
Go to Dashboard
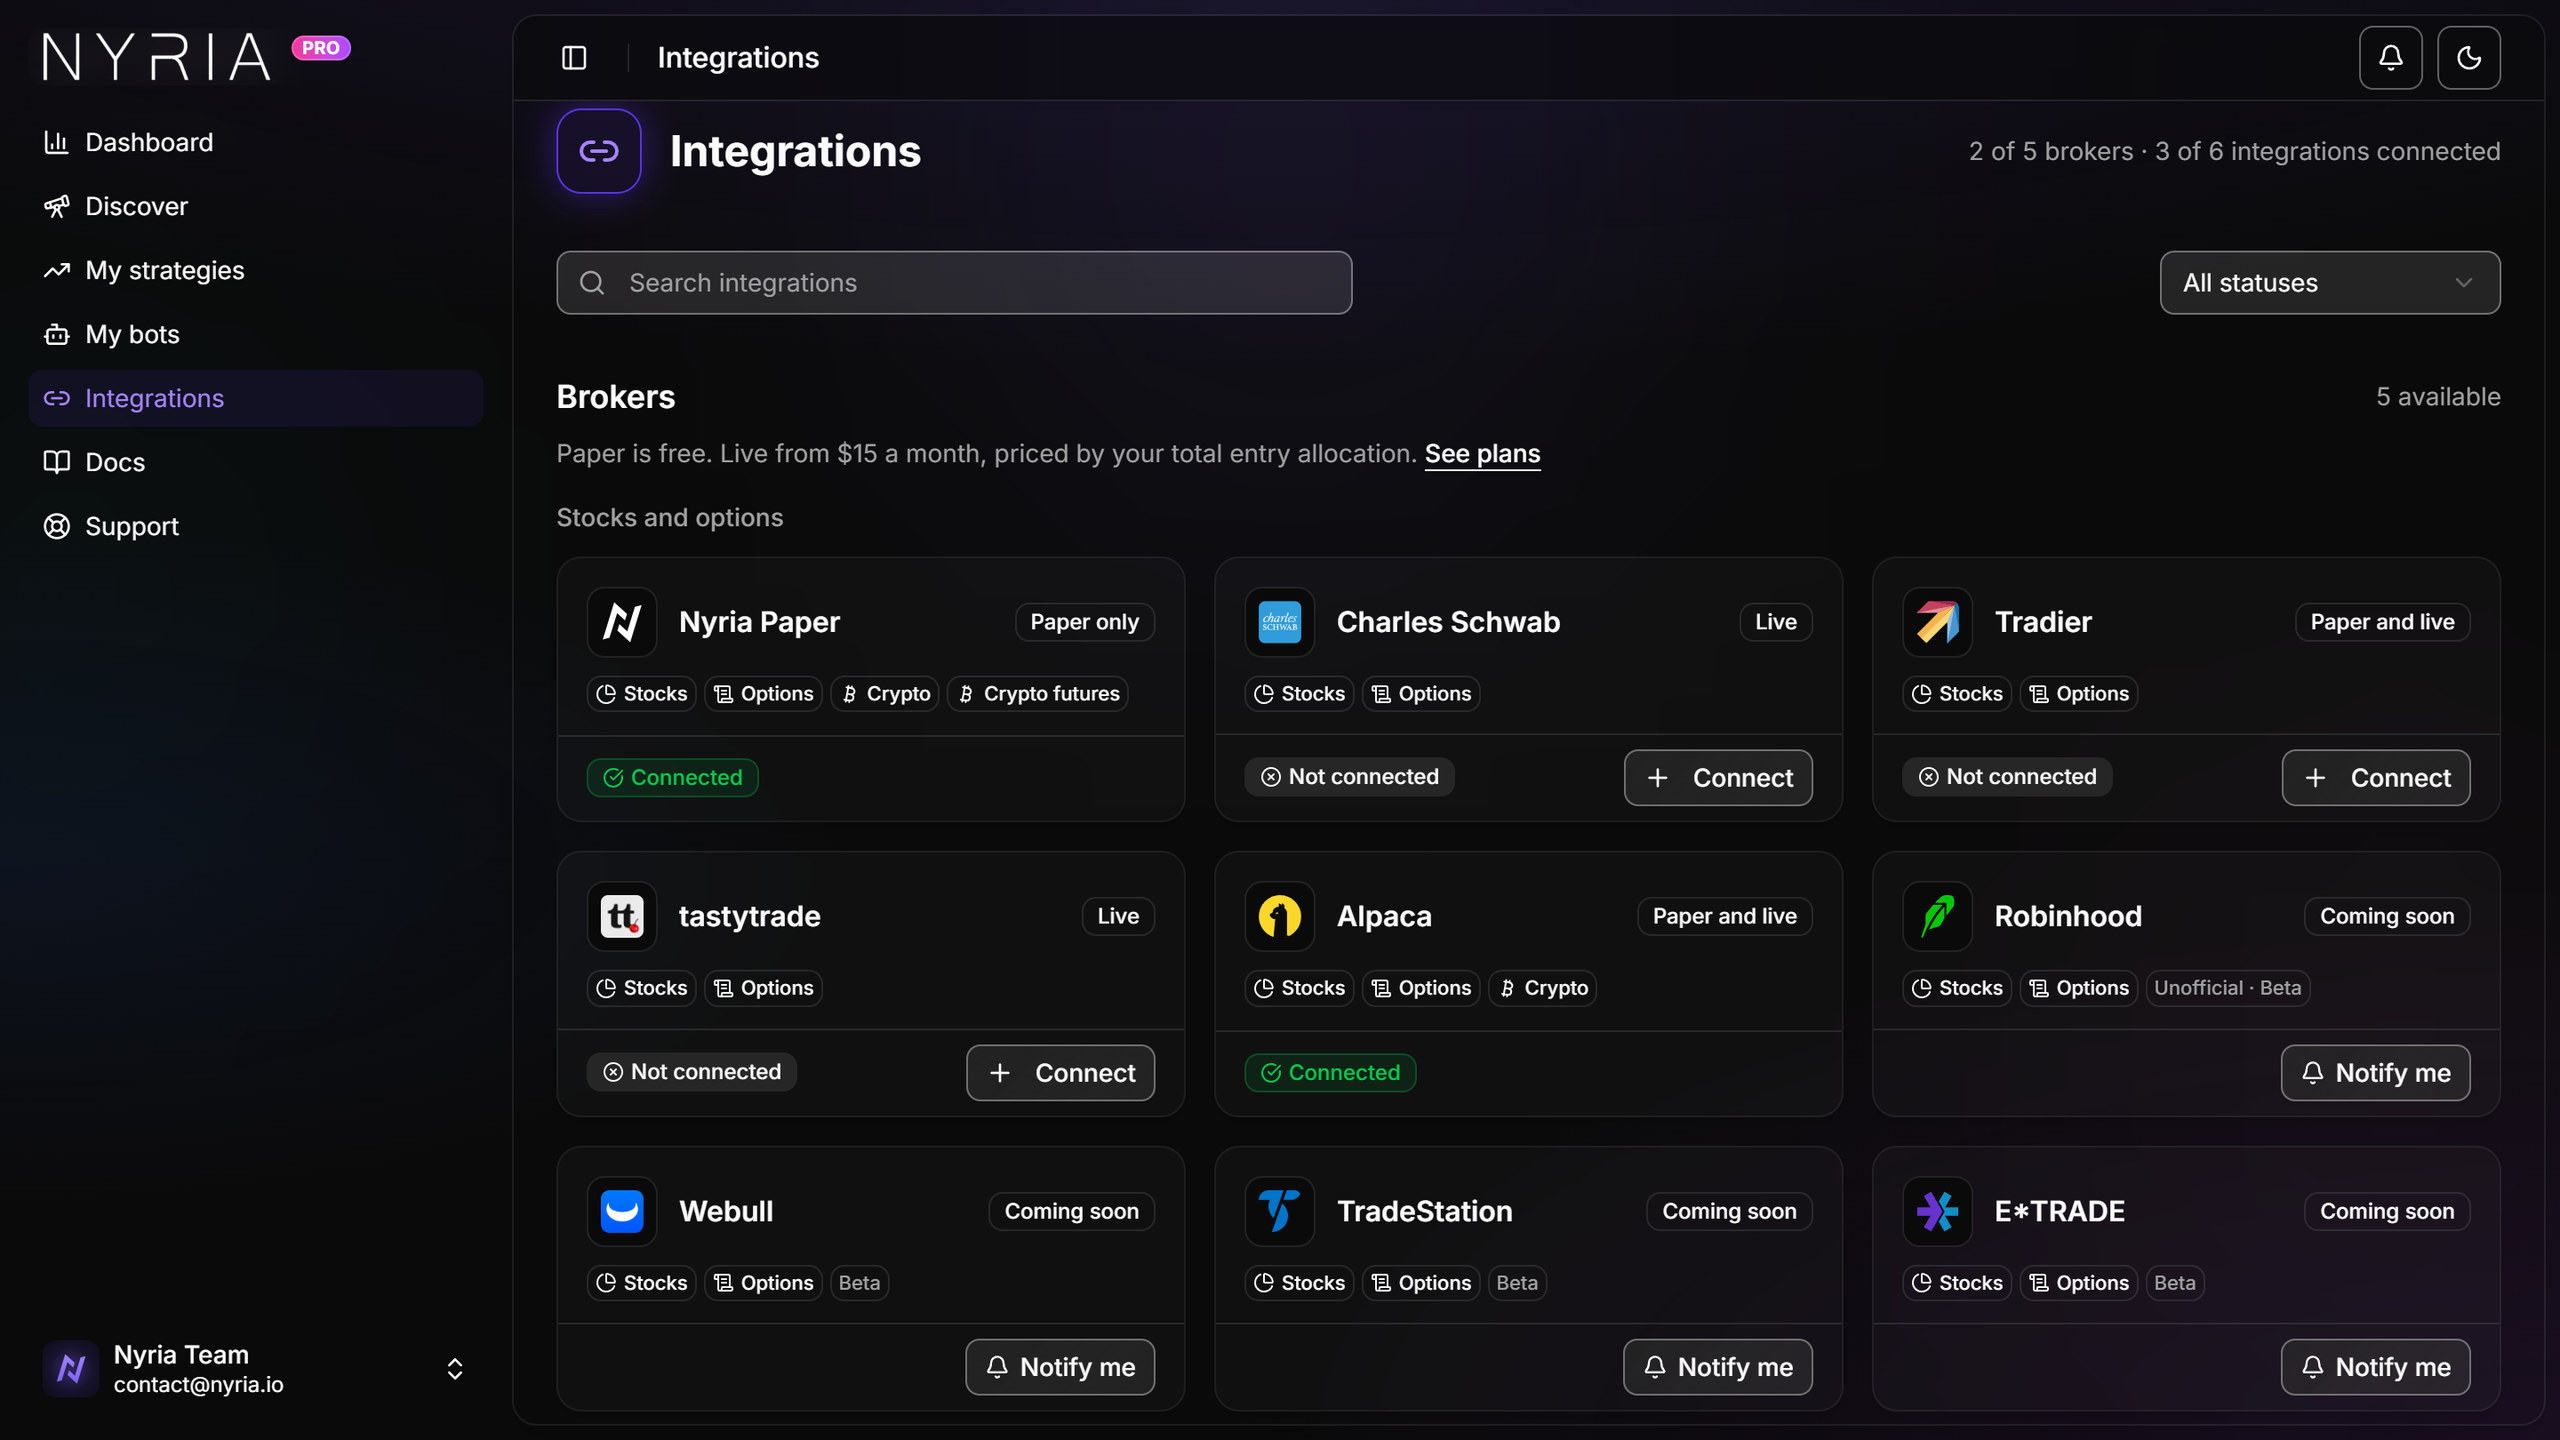click(x=256, y=142)
